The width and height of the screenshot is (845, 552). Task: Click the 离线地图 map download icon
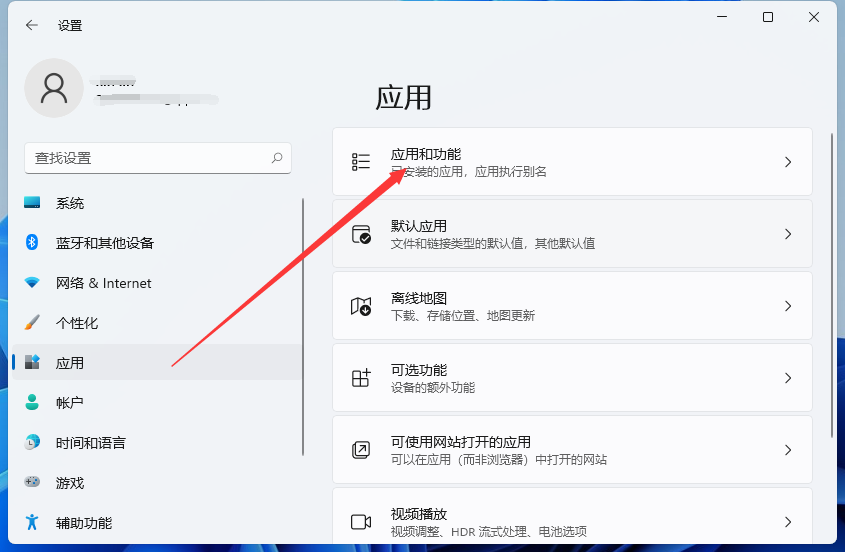361,306
